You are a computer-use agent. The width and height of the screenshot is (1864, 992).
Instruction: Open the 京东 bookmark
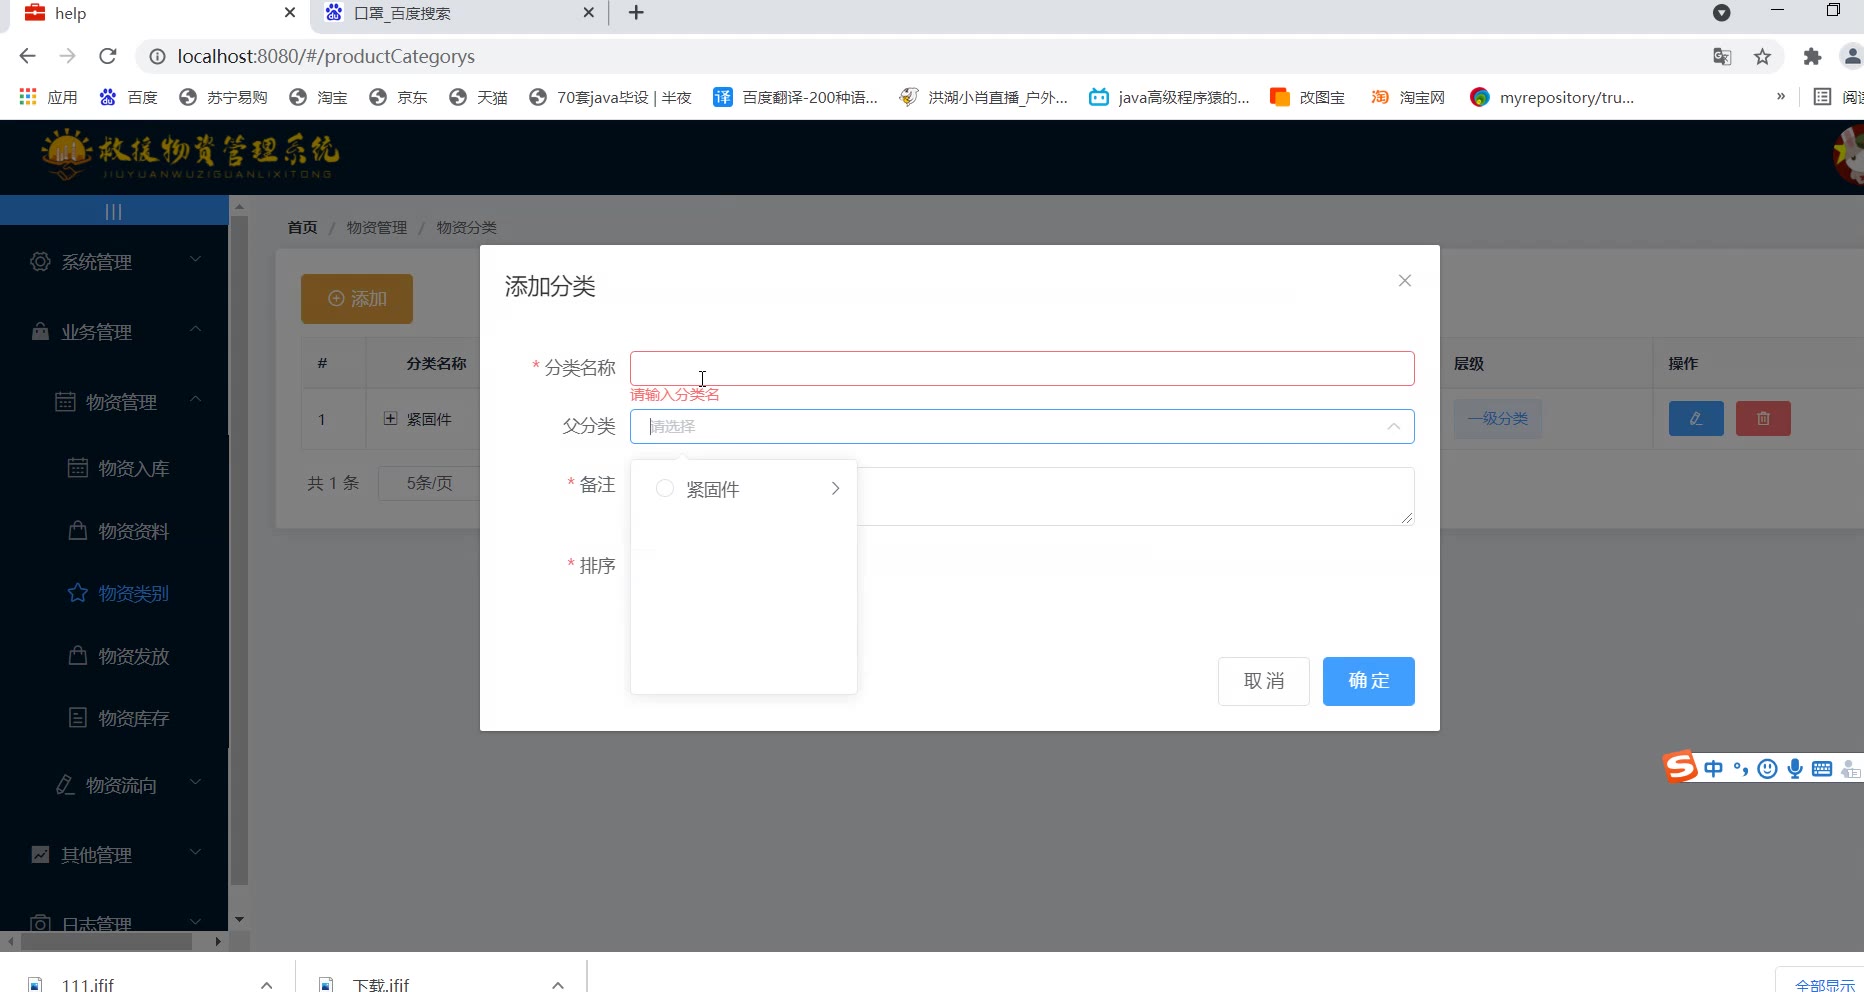[398, 97]
